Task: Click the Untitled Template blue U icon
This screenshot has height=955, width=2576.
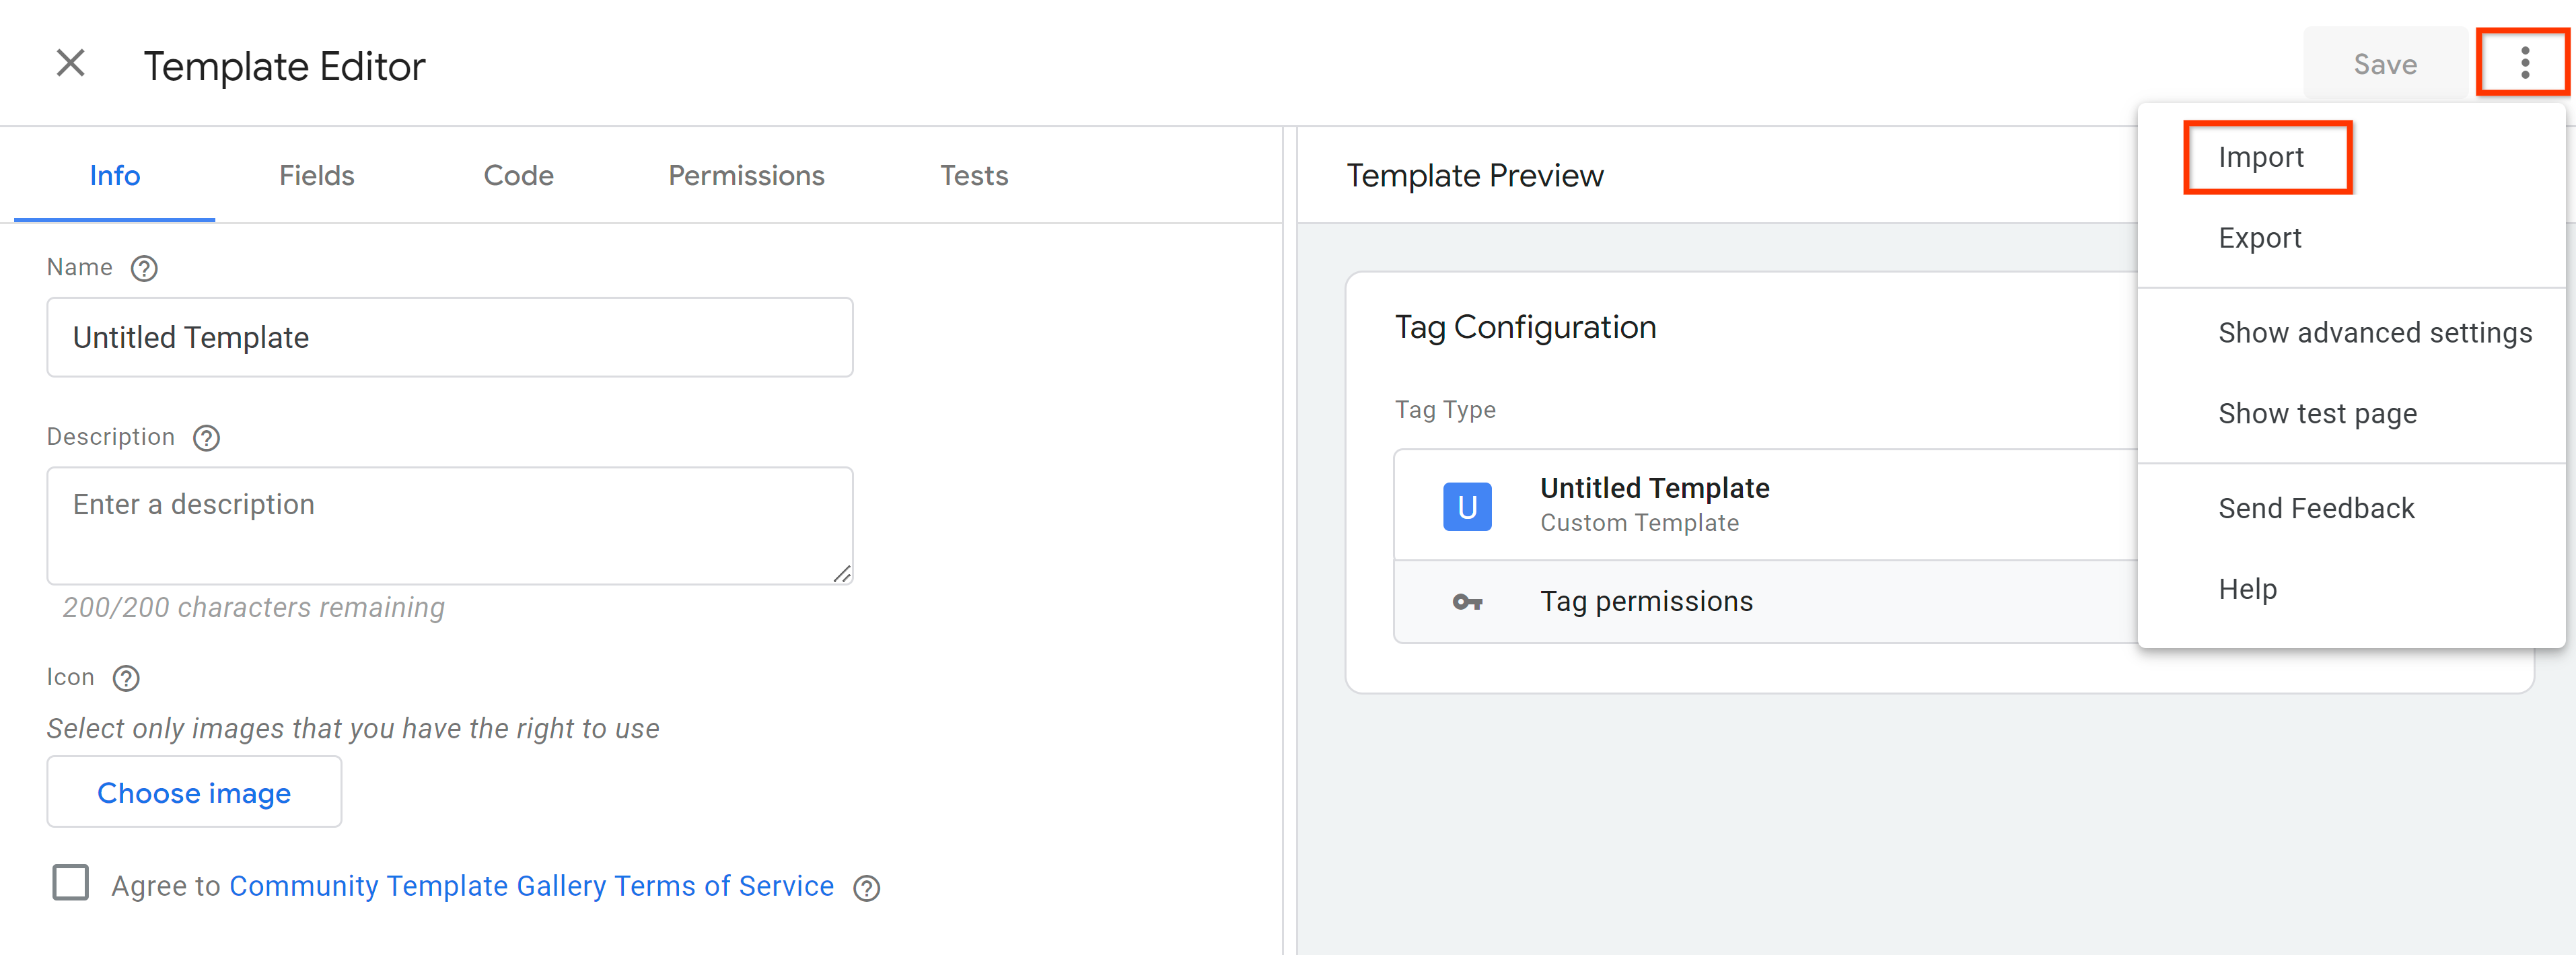Action: (x=1467, y=505)
